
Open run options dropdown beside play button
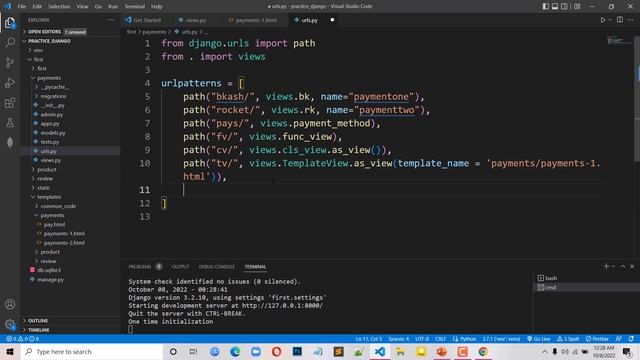pyautogui.click(x=610, y=20)
